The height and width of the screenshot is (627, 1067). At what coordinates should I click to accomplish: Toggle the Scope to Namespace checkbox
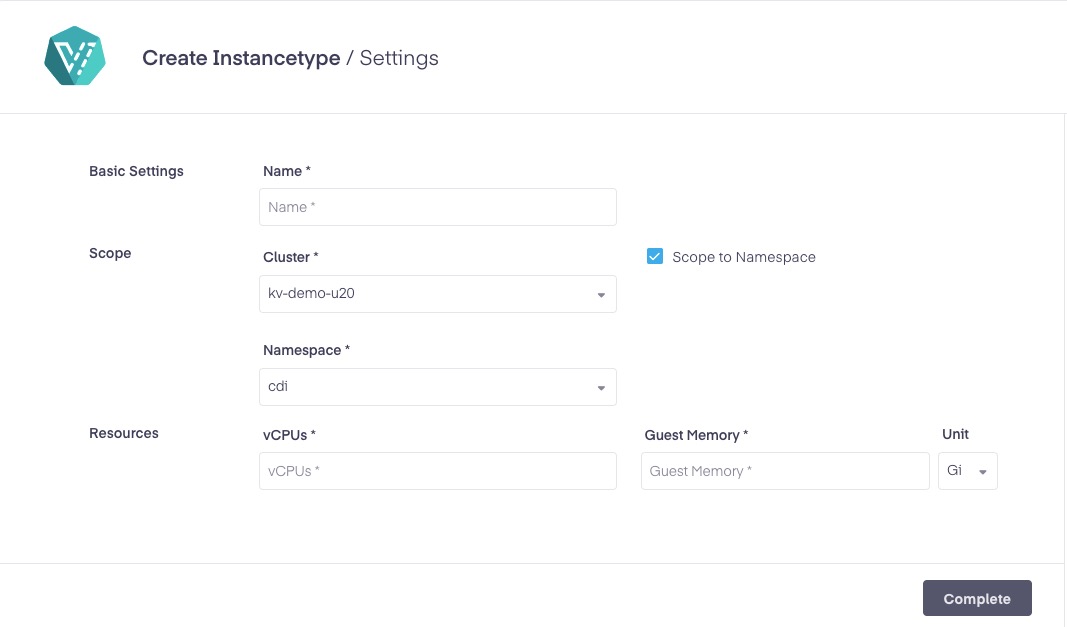(x=655, y=257)
